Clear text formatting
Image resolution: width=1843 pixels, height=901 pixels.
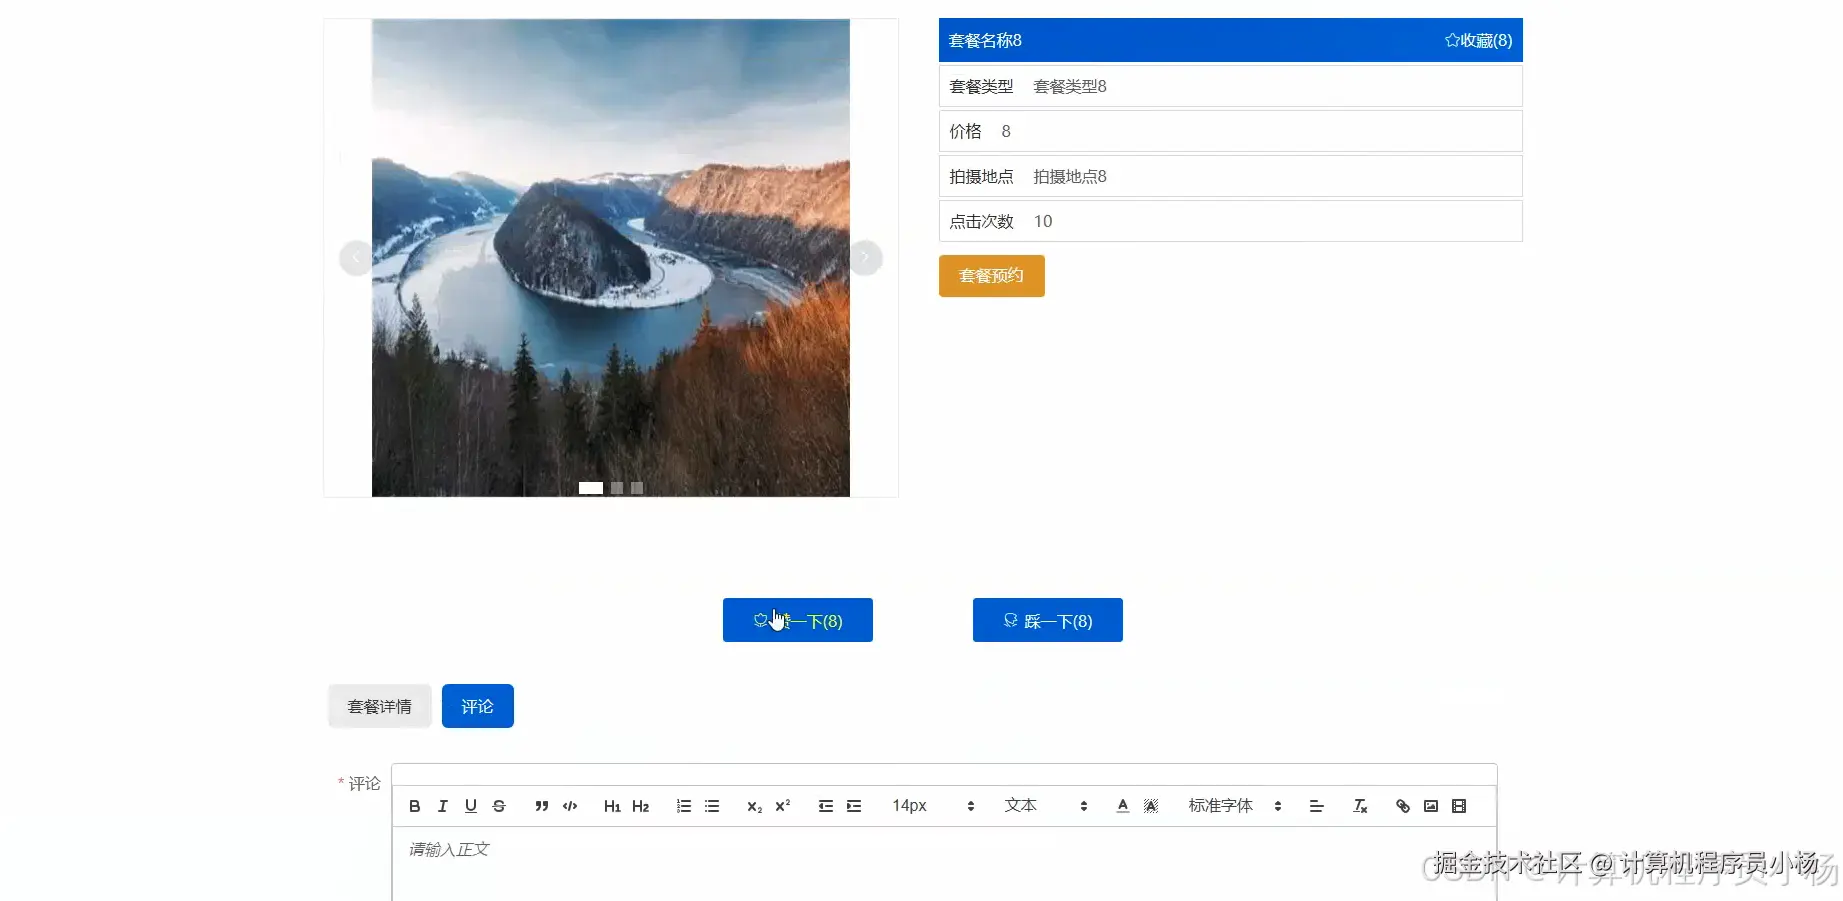point(1360,806)
